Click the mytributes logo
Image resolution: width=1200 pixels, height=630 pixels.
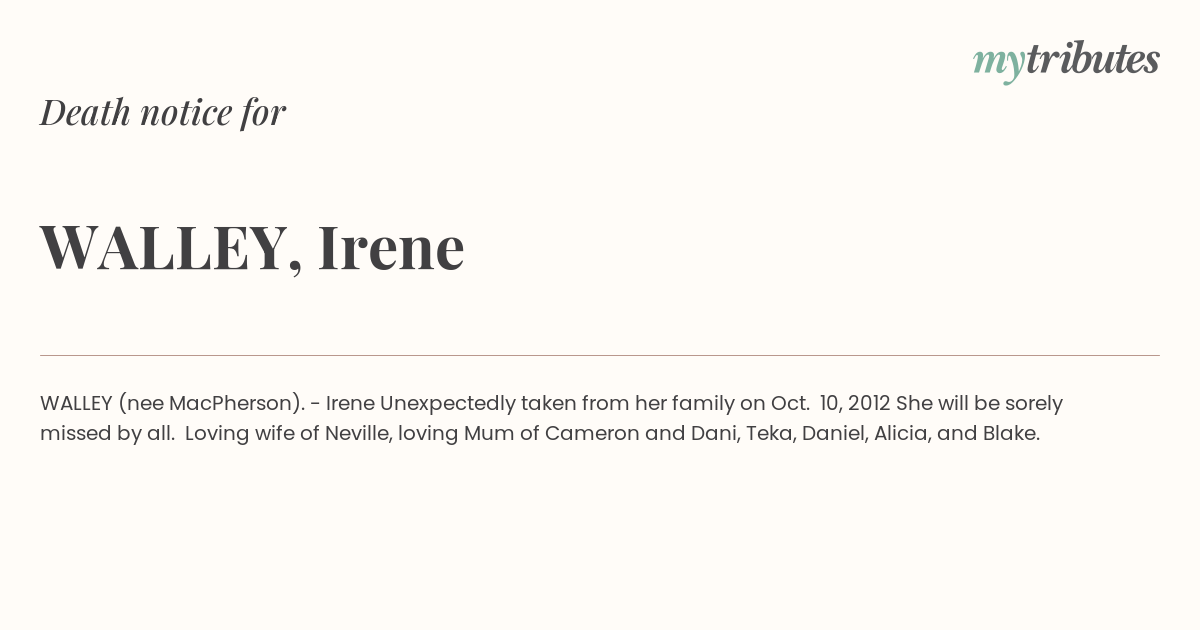pyautogui.click(x=1066, y=61)
